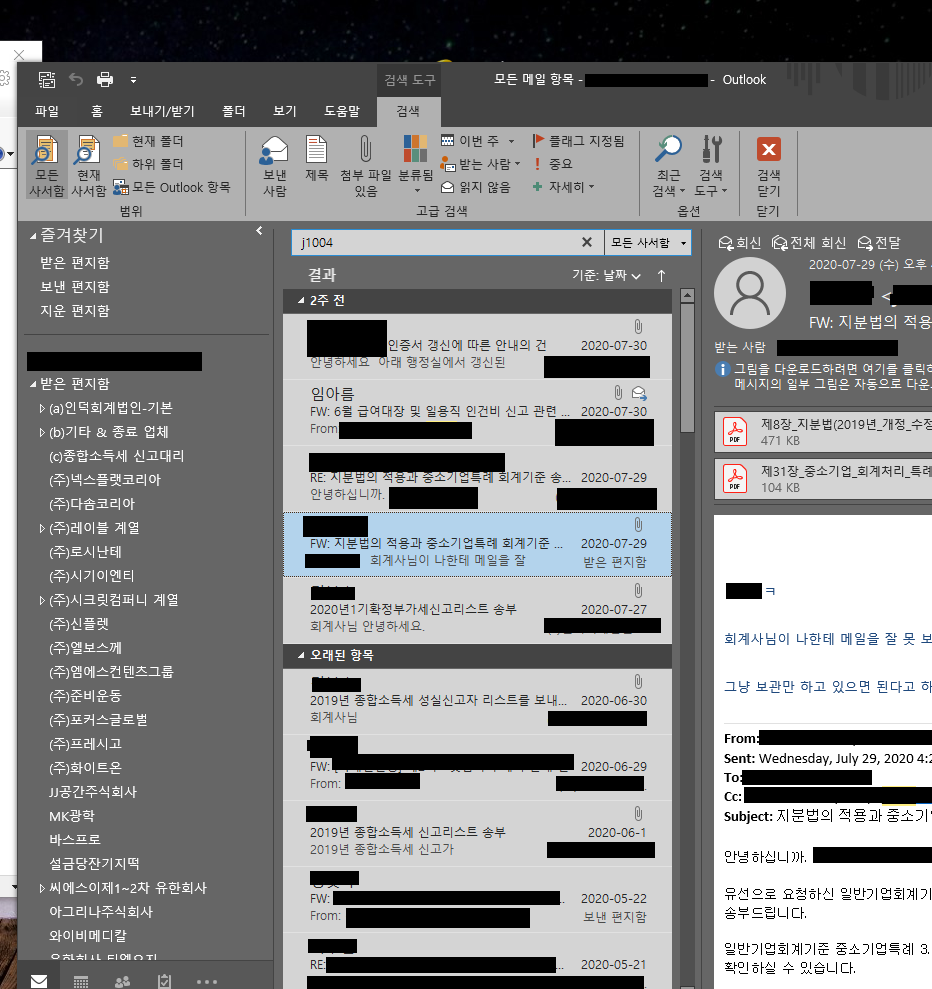Click 검색 닫기 red X button
The image size is (932, 989).
(x=769, y=166)
